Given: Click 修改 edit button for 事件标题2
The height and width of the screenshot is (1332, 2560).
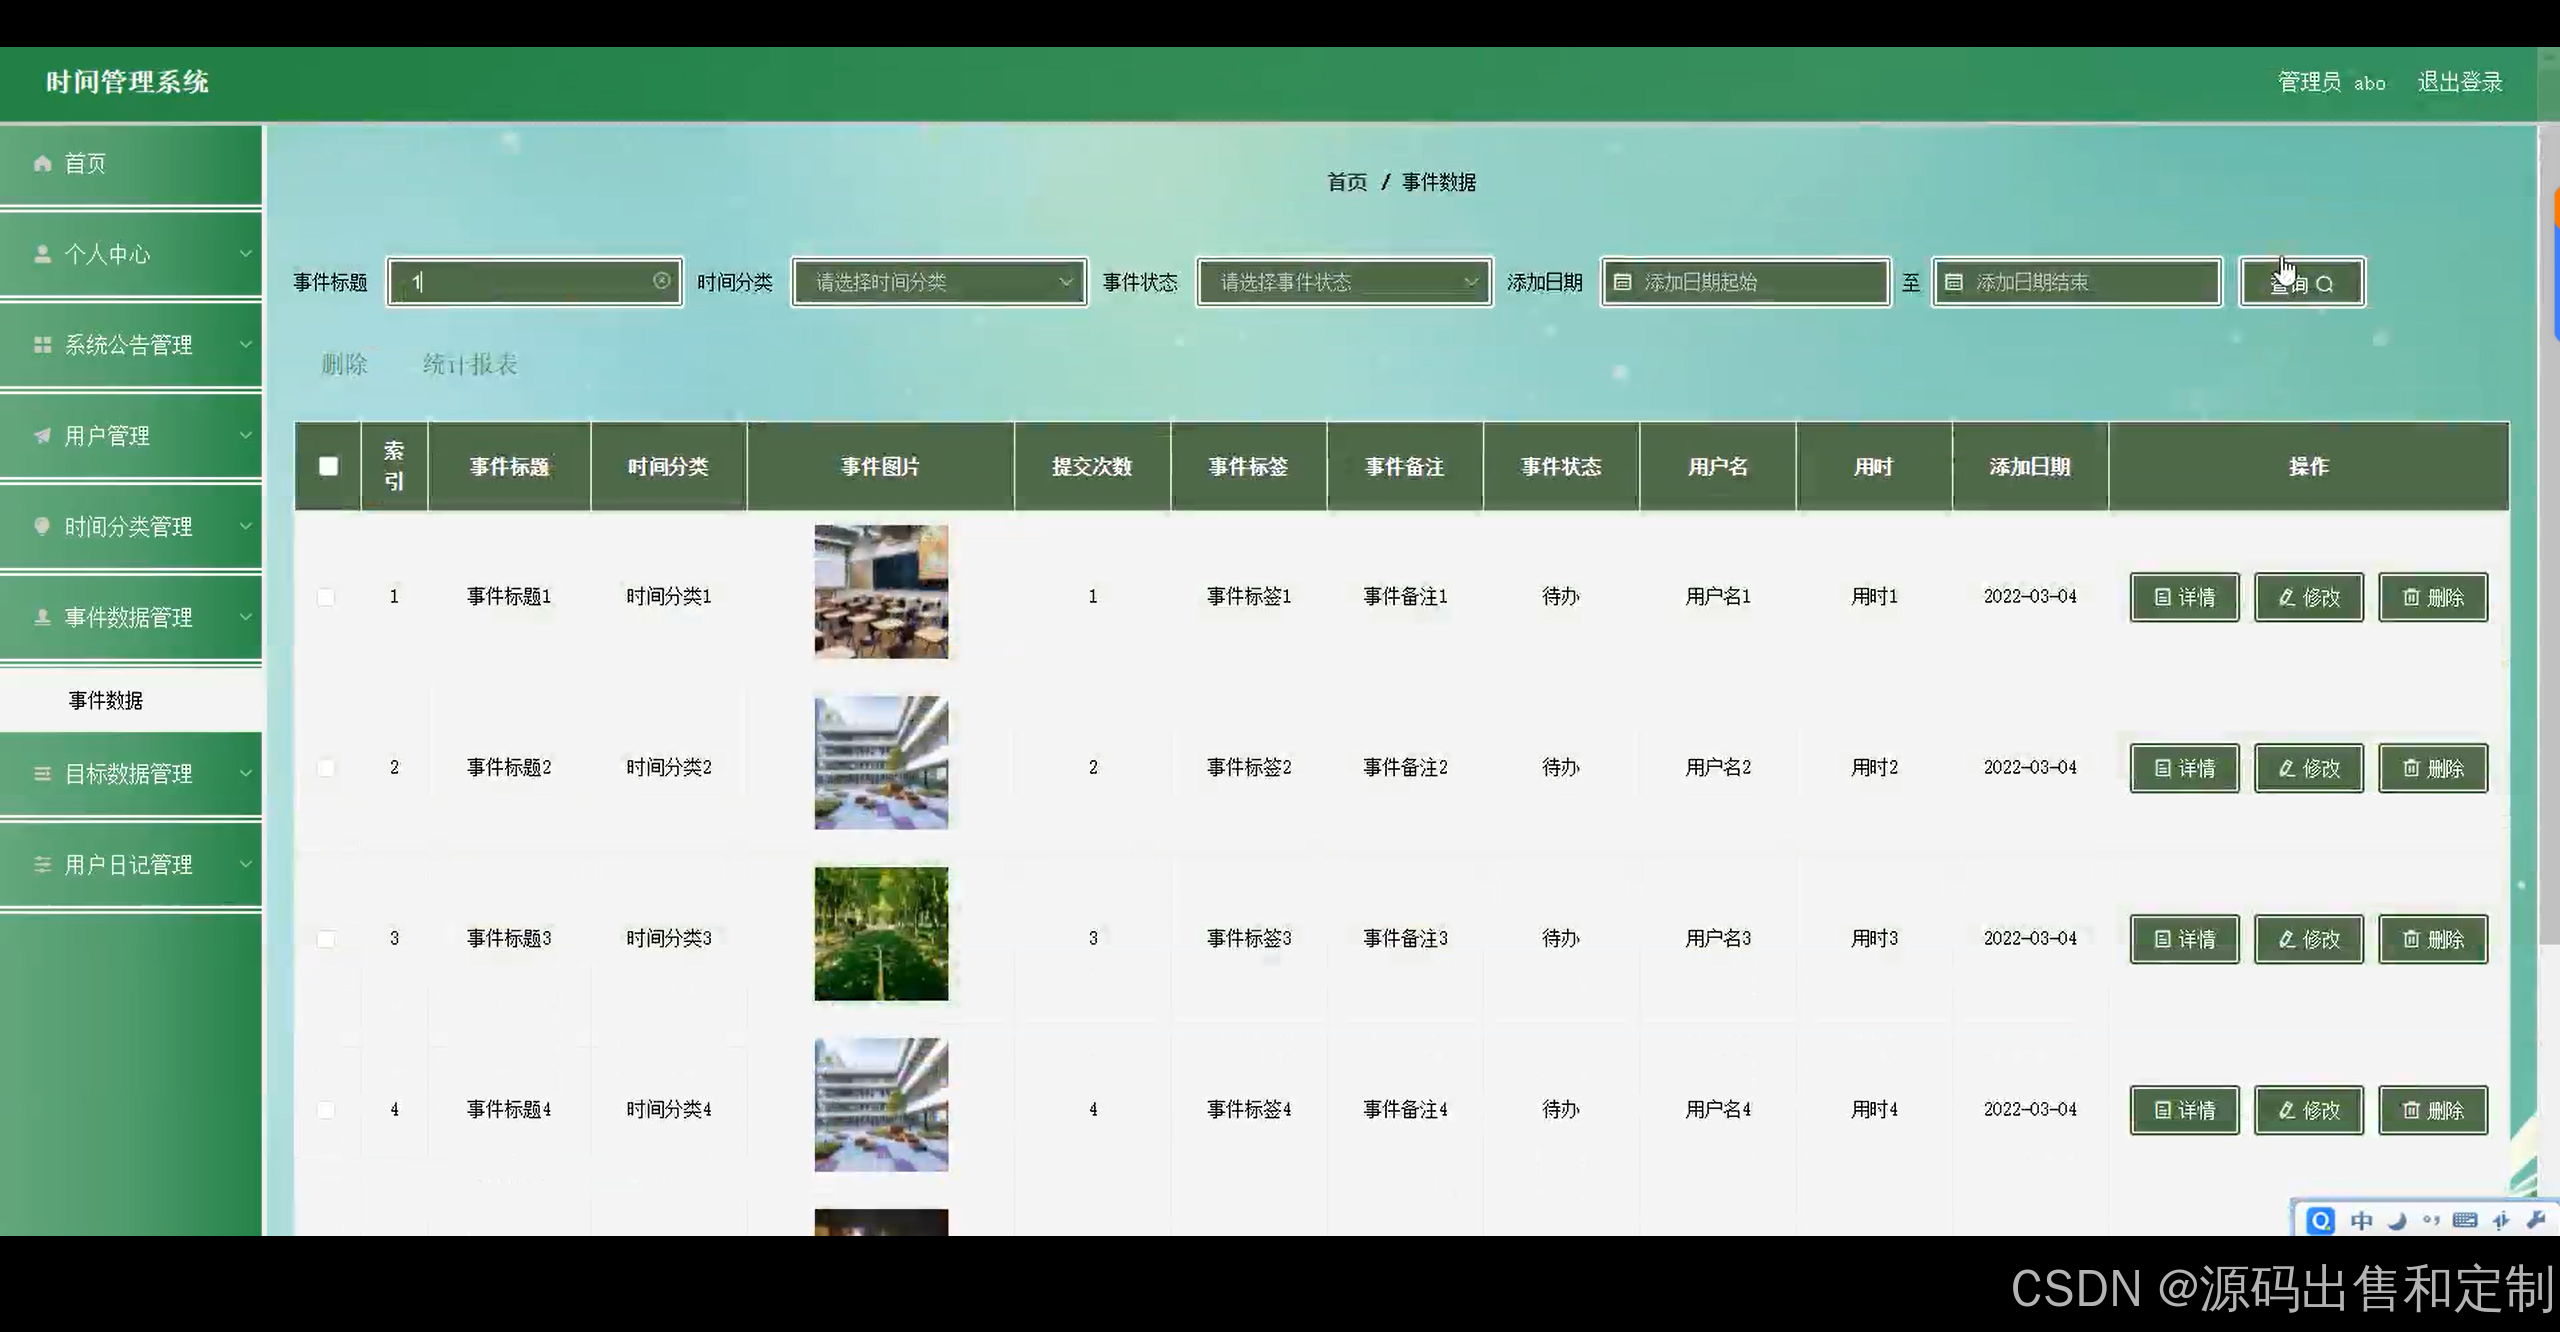Looking at the screenshot, I should (x=2308, y=768).
